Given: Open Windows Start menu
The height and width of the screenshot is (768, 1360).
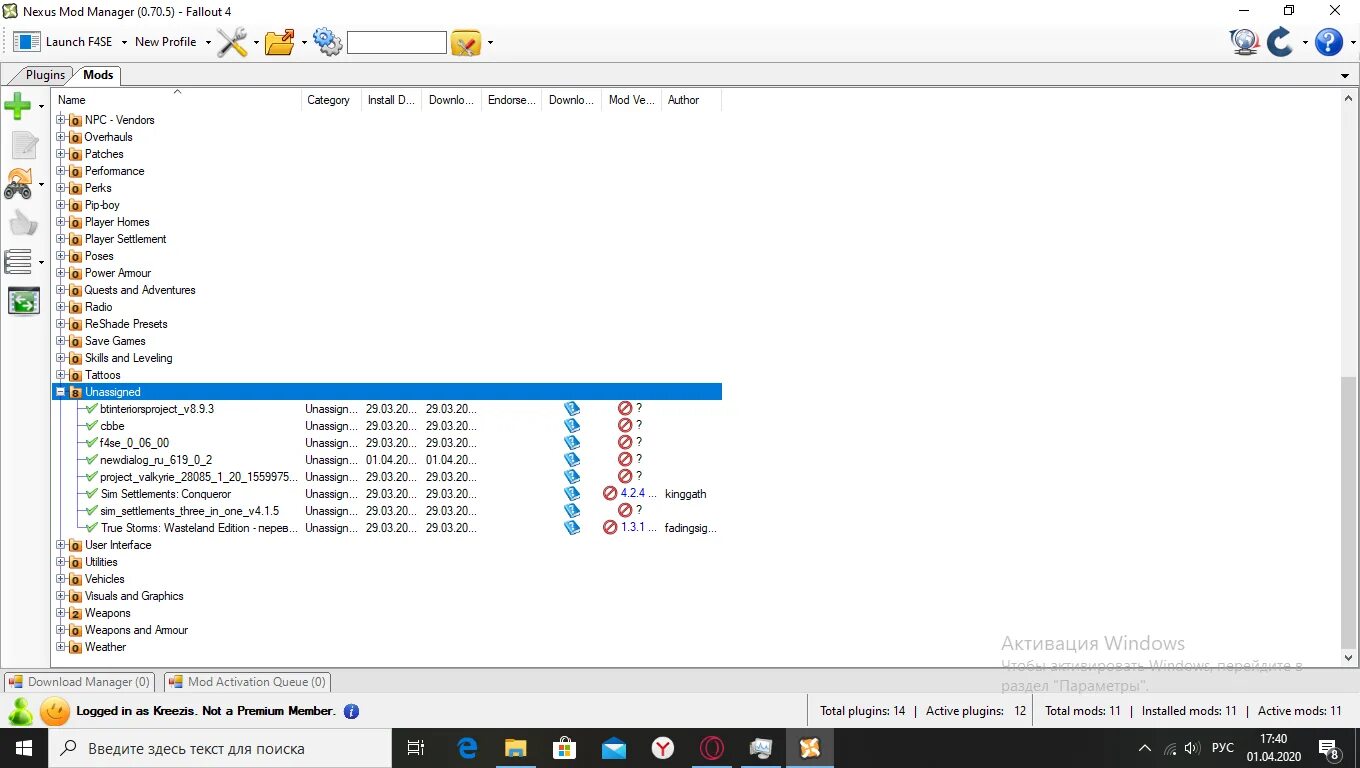Looking at the screenshot, I should [23, 748].
